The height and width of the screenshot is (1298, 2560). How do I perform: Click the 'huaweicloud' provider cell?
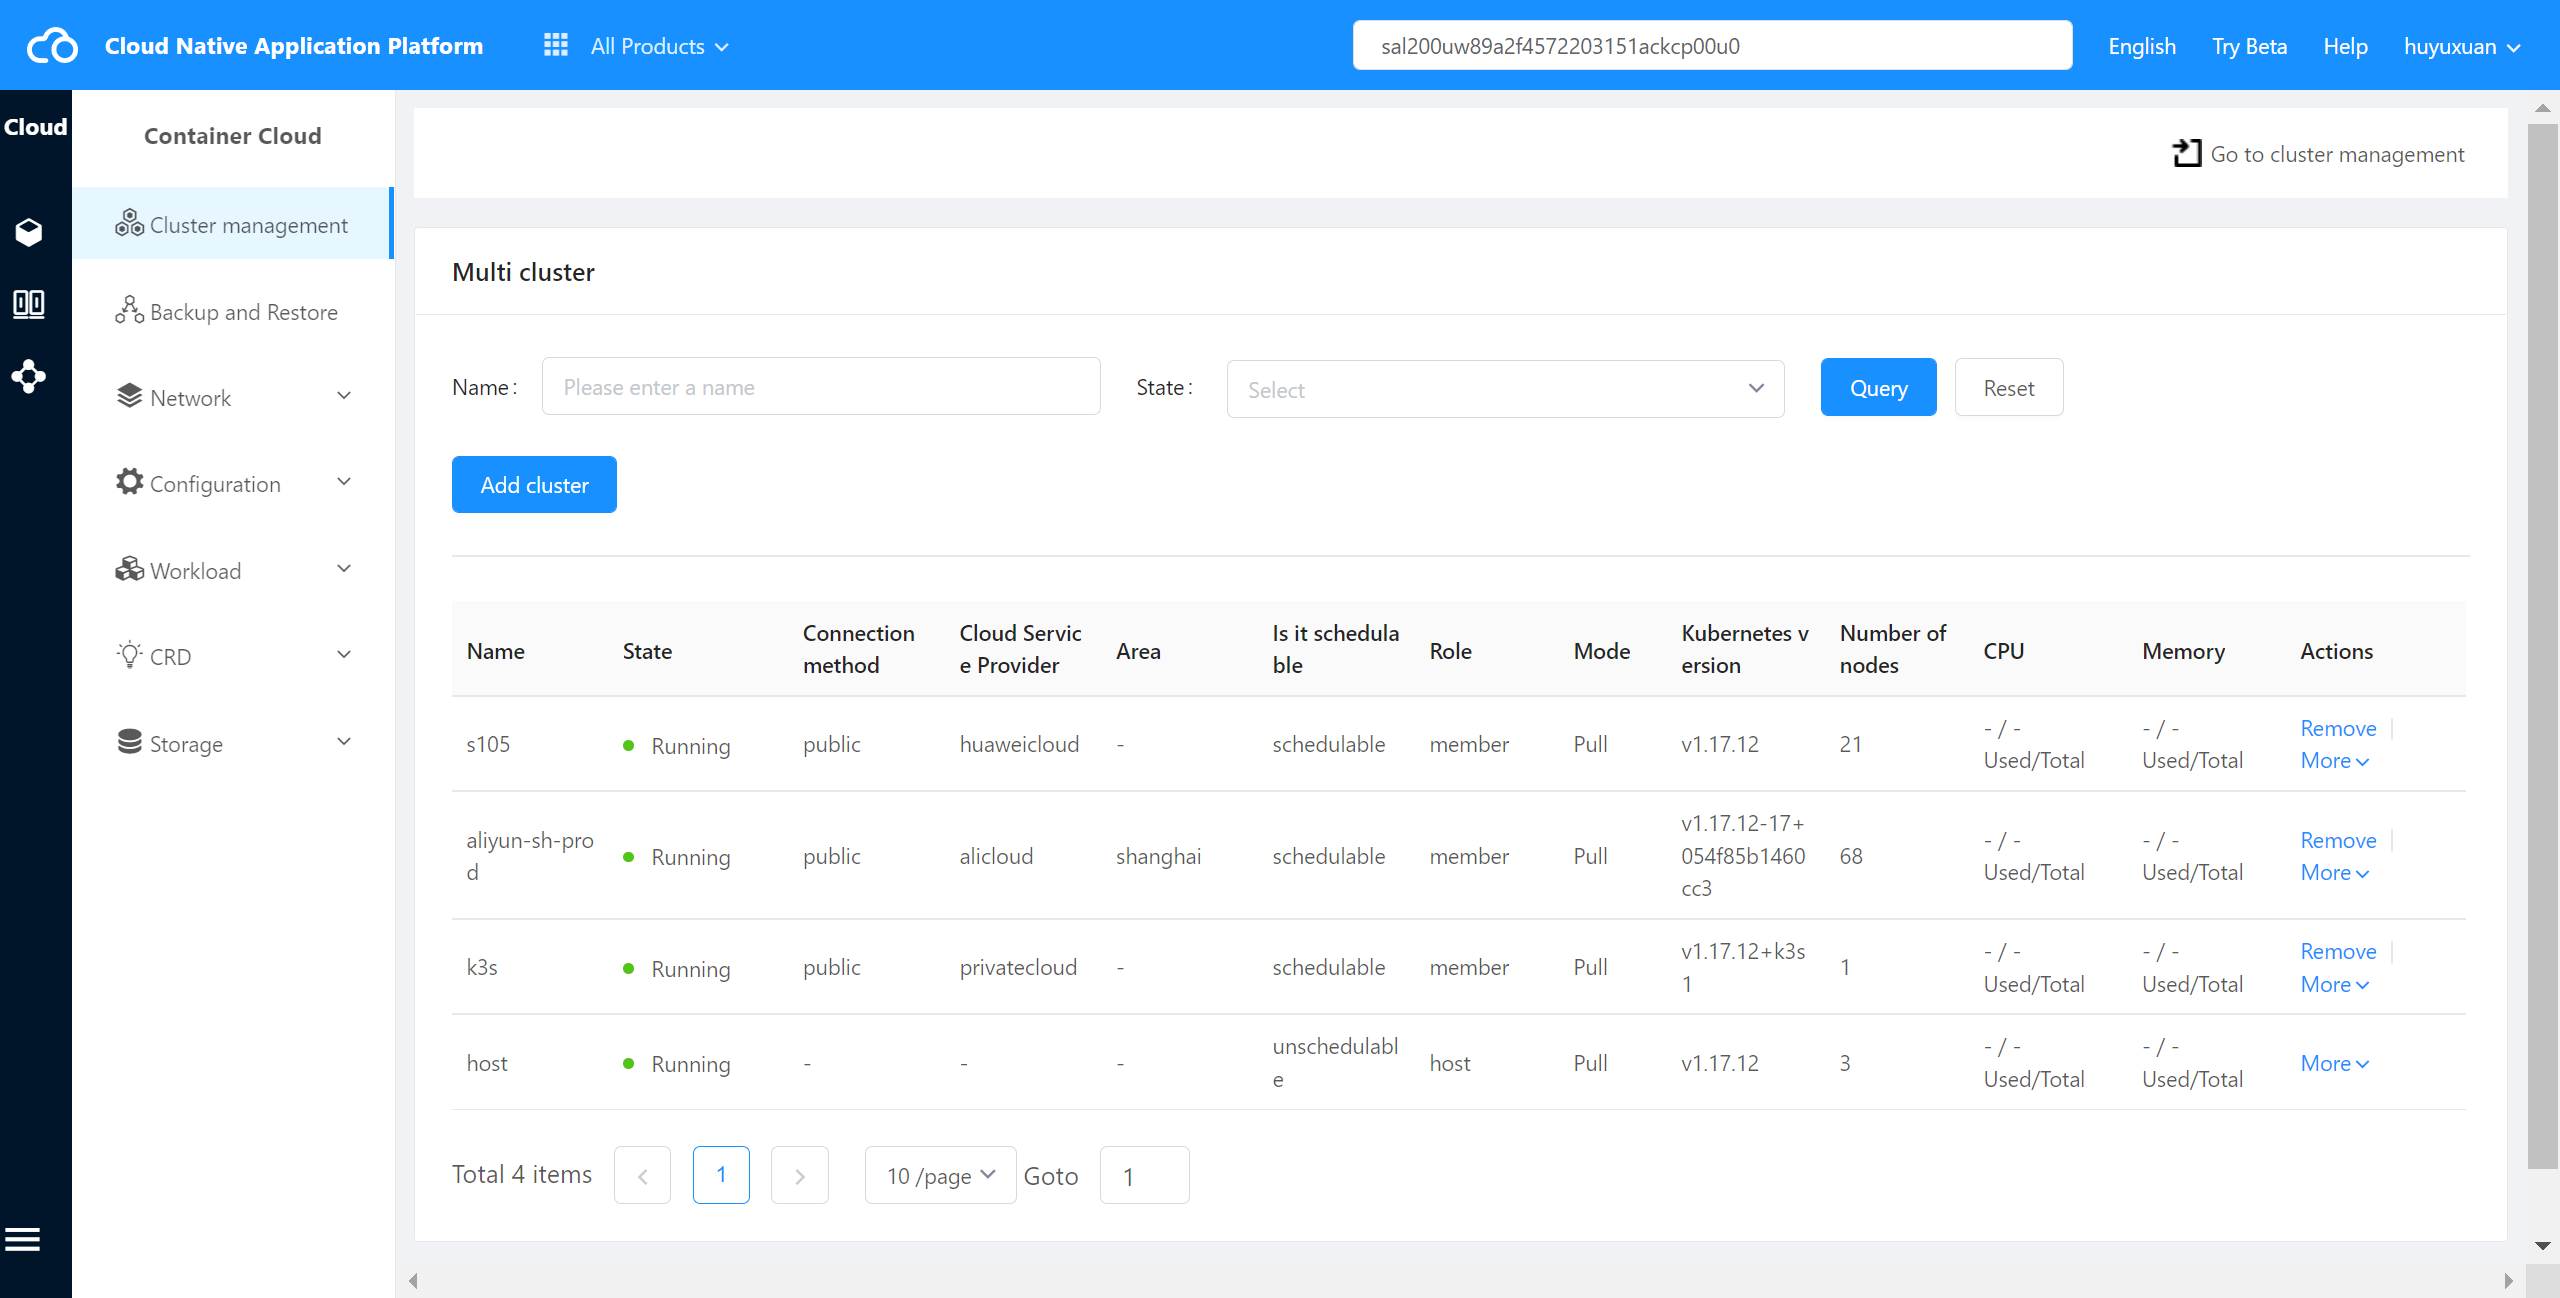(1019, 744)
